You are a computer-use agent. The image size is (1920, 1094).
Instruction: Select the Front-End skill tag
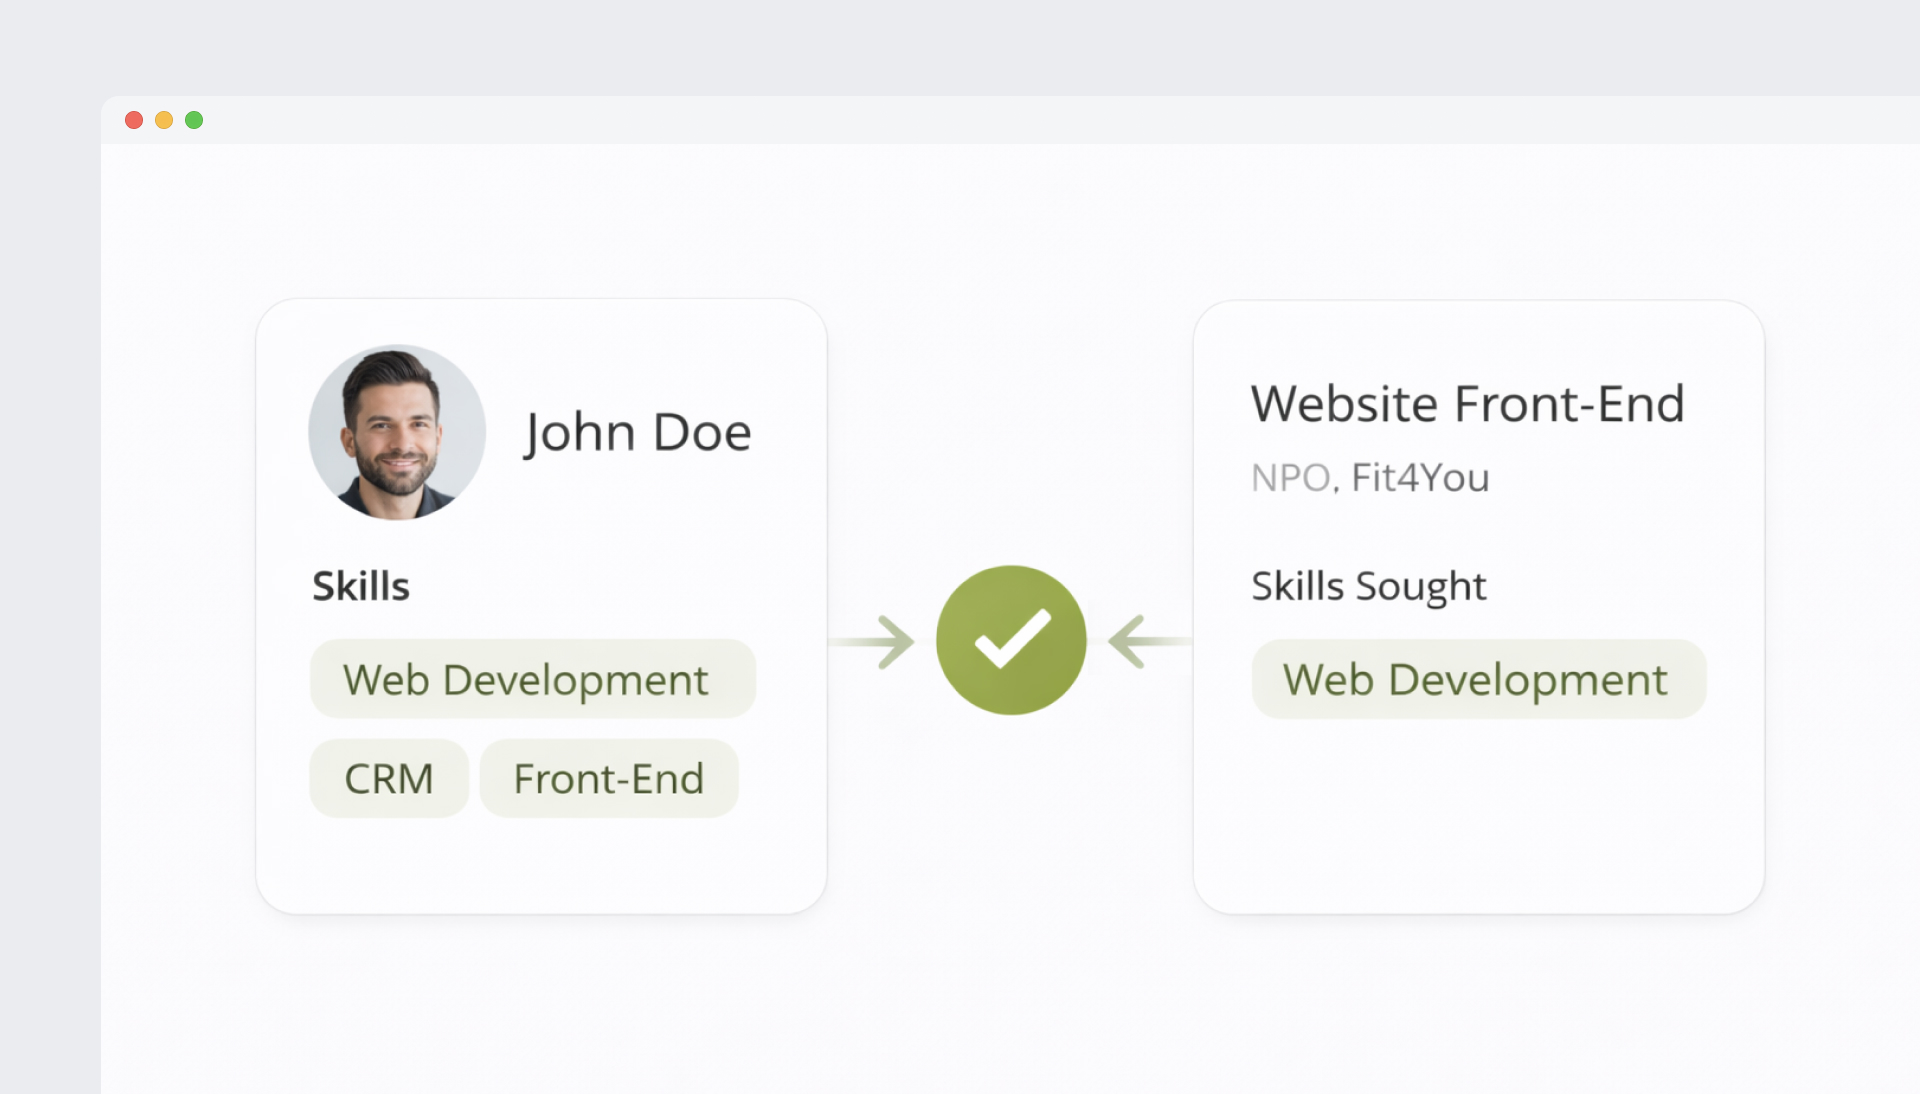point(609,778)
